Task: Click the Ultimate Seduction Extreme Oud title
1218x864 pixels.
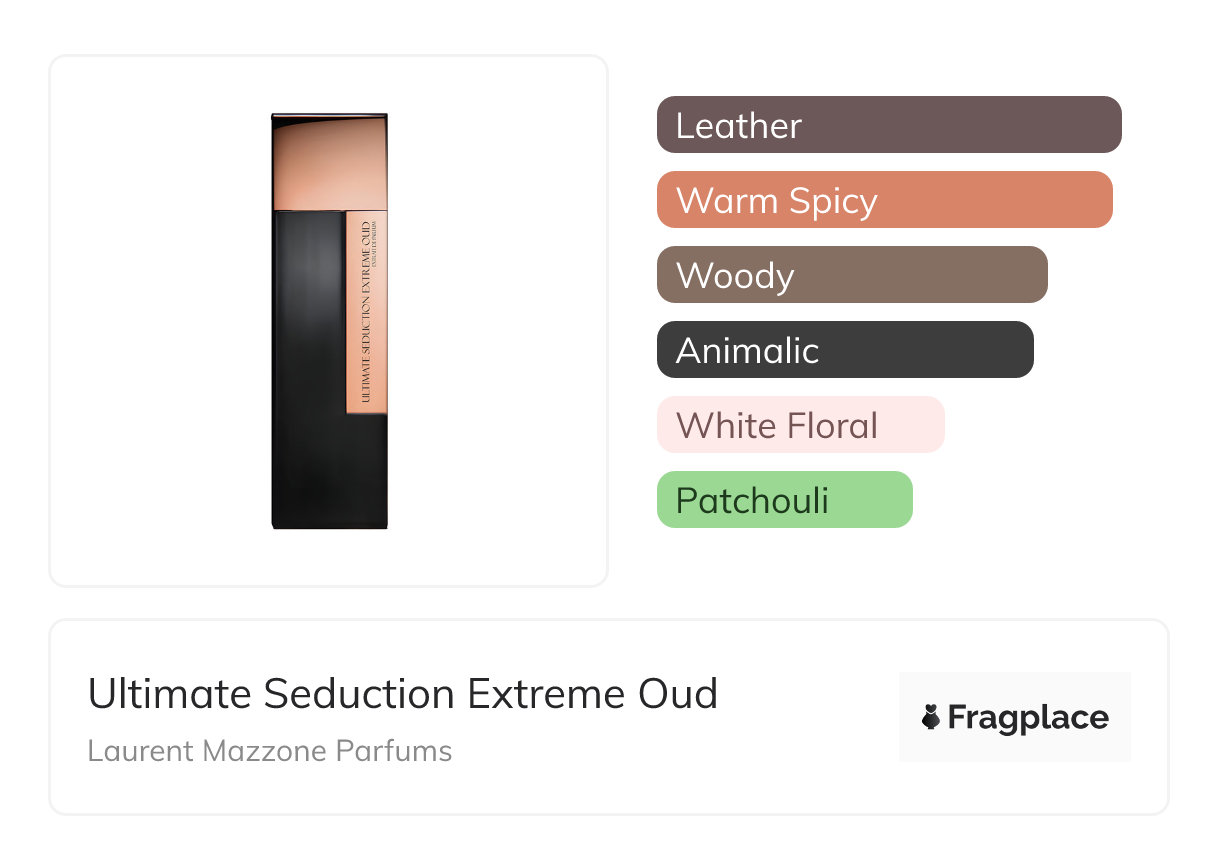Action: click(403, 694)
